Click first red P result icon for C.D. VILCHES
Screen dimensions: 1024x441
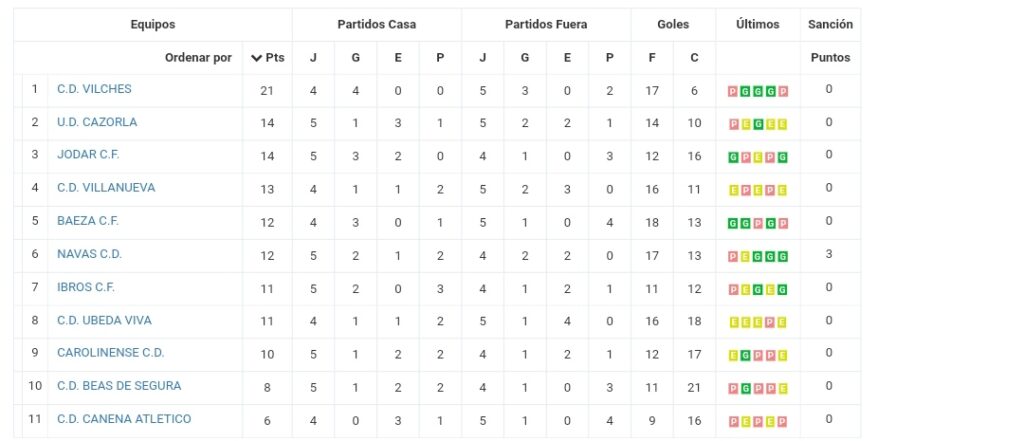pos(733,91)
